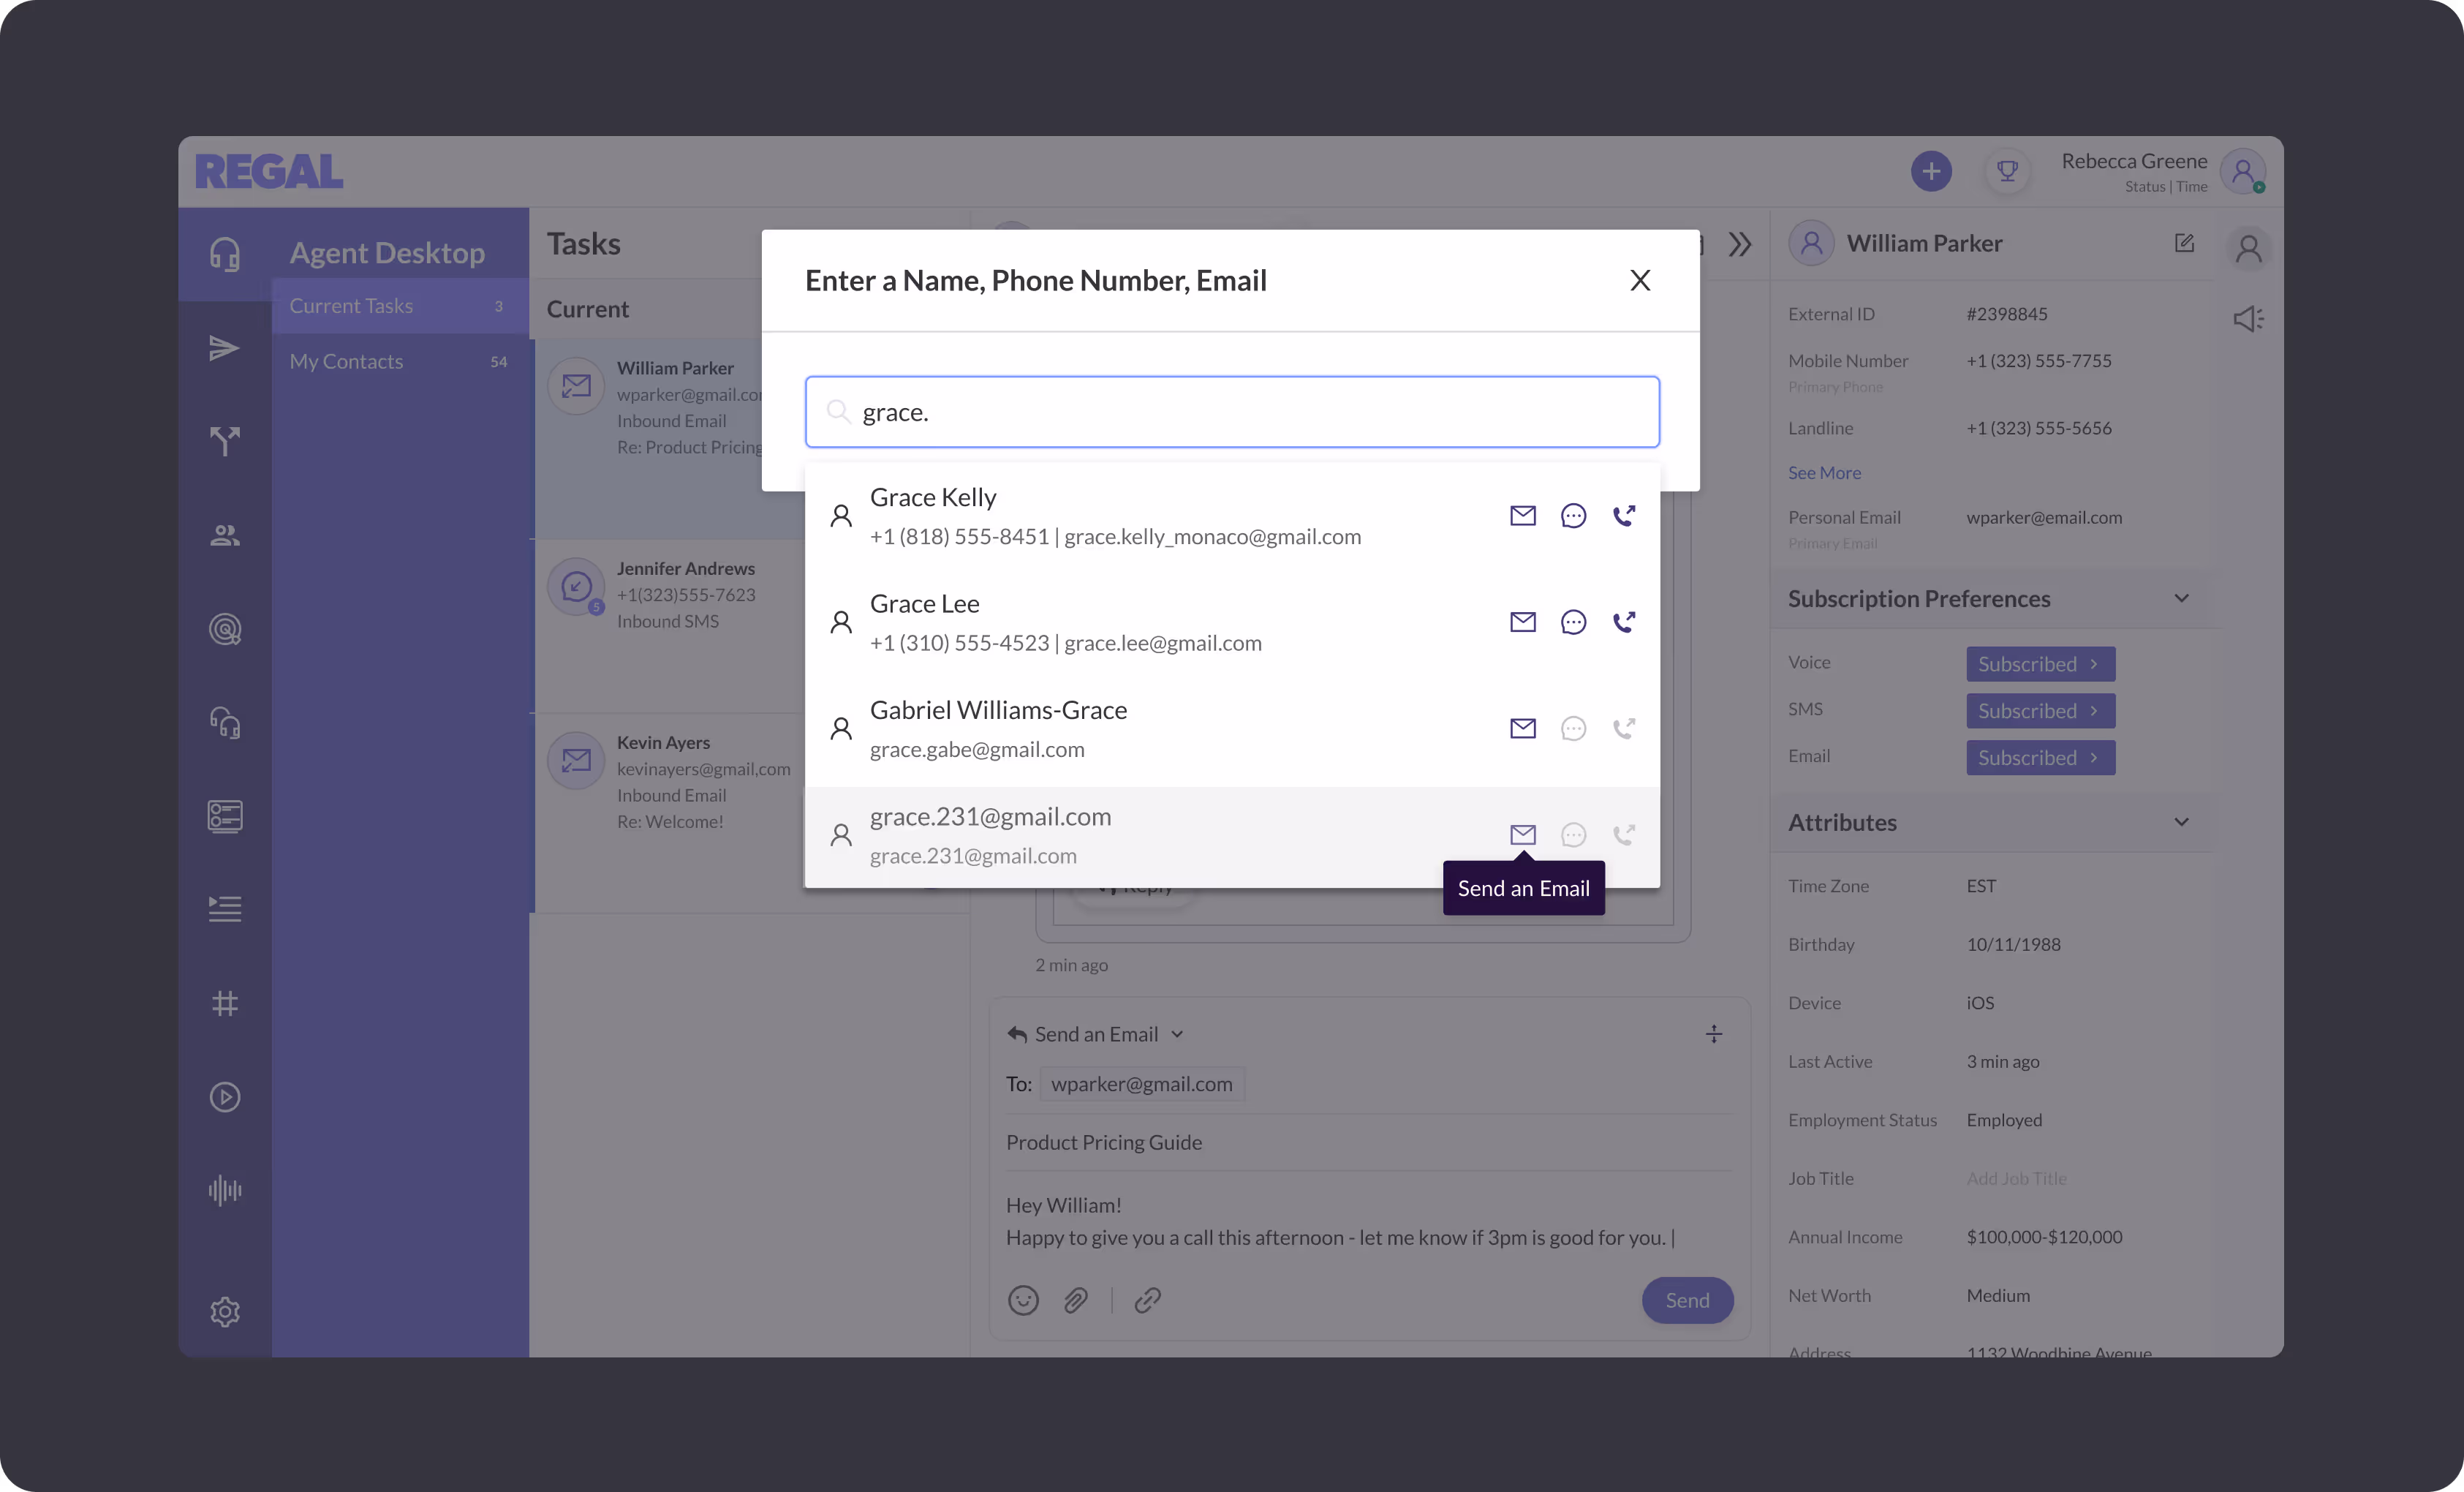Open settings gear in the left sidebar
This screenshot has height=1492, width=2464.
click(x=225, y=1311)
